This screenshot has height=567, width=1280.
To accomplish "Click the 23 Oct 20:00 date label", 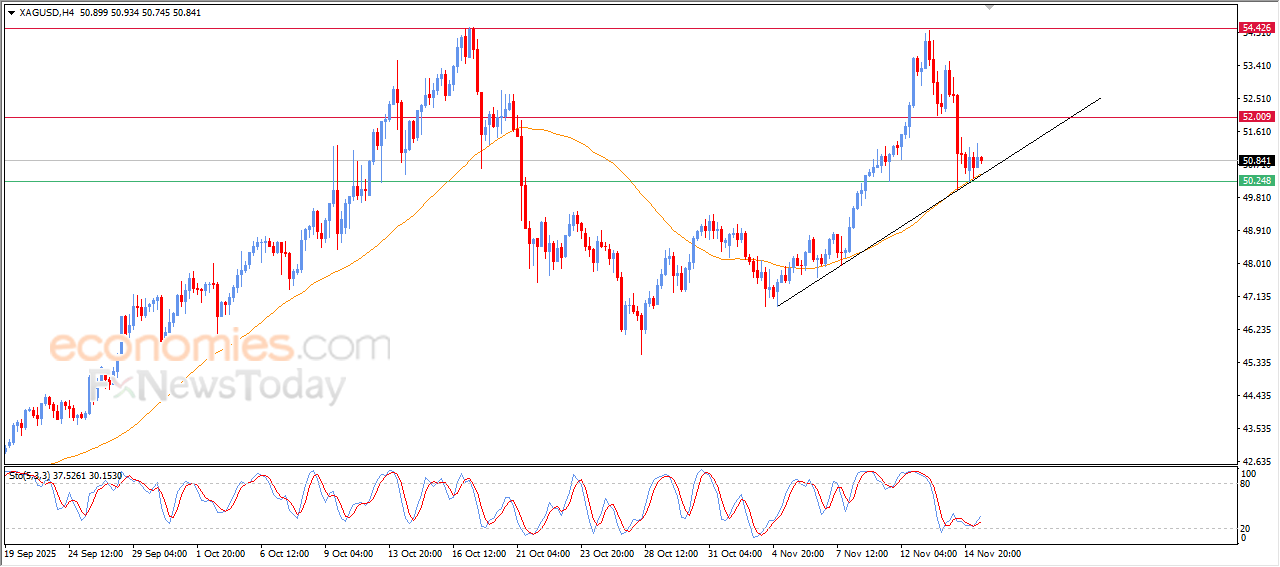I will pyautogui.click(x=607, y=553).
